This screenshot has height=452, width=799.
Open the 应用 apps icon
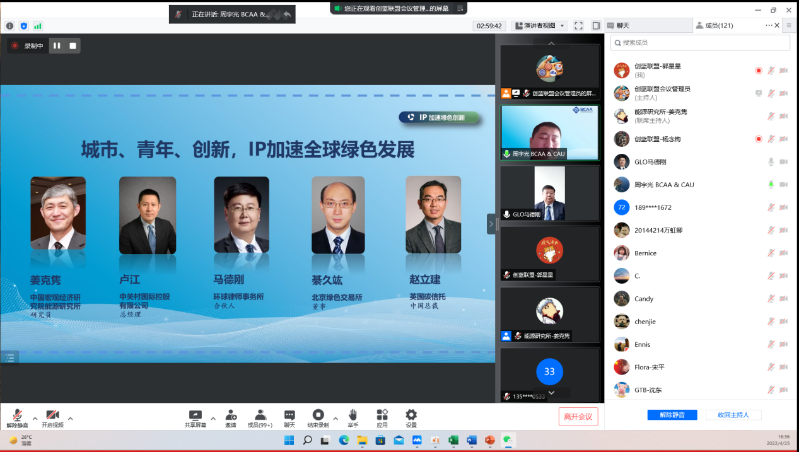[x=381, y=414]
